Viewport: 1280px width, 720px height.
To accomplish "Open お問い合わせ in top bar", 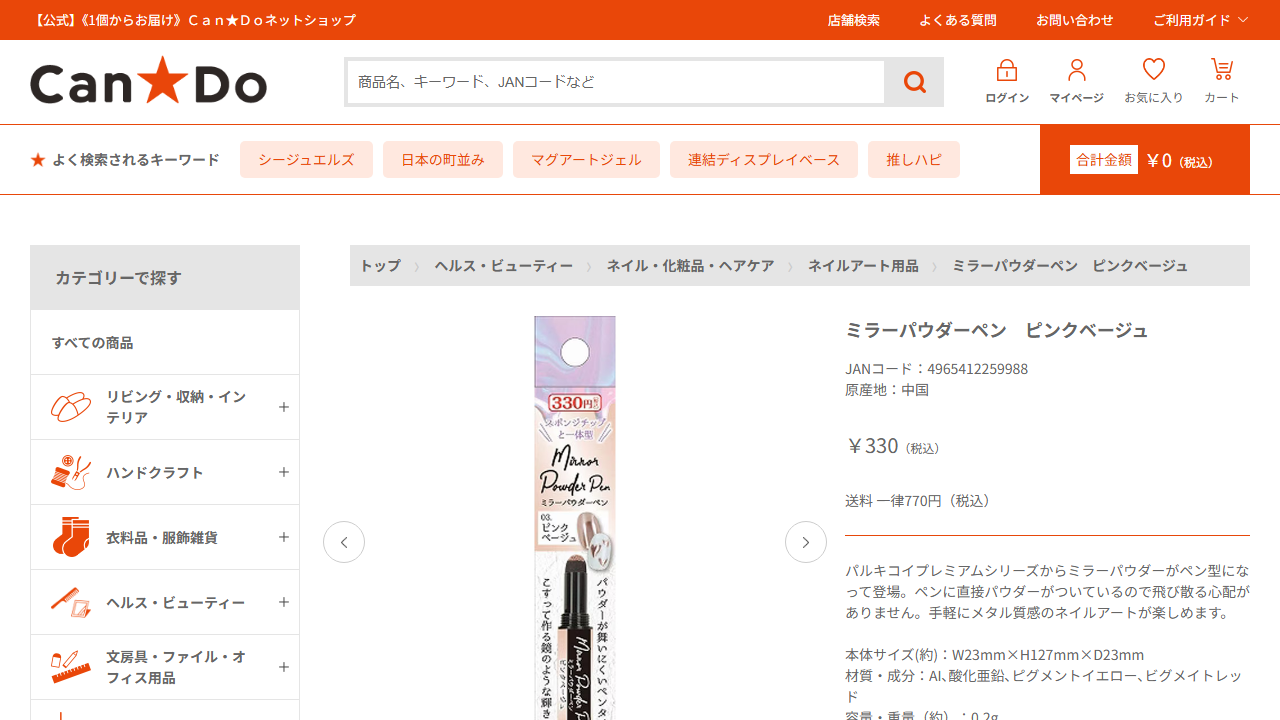I will pyautogui.click(x=1074, y=20).
